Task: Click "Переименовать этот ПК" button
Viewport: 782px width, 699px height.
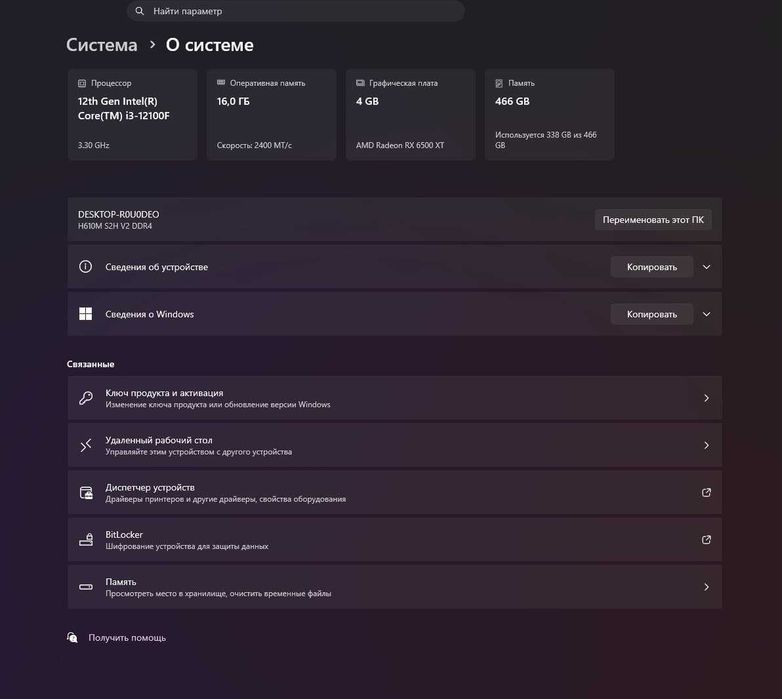Action: [653, 220]
